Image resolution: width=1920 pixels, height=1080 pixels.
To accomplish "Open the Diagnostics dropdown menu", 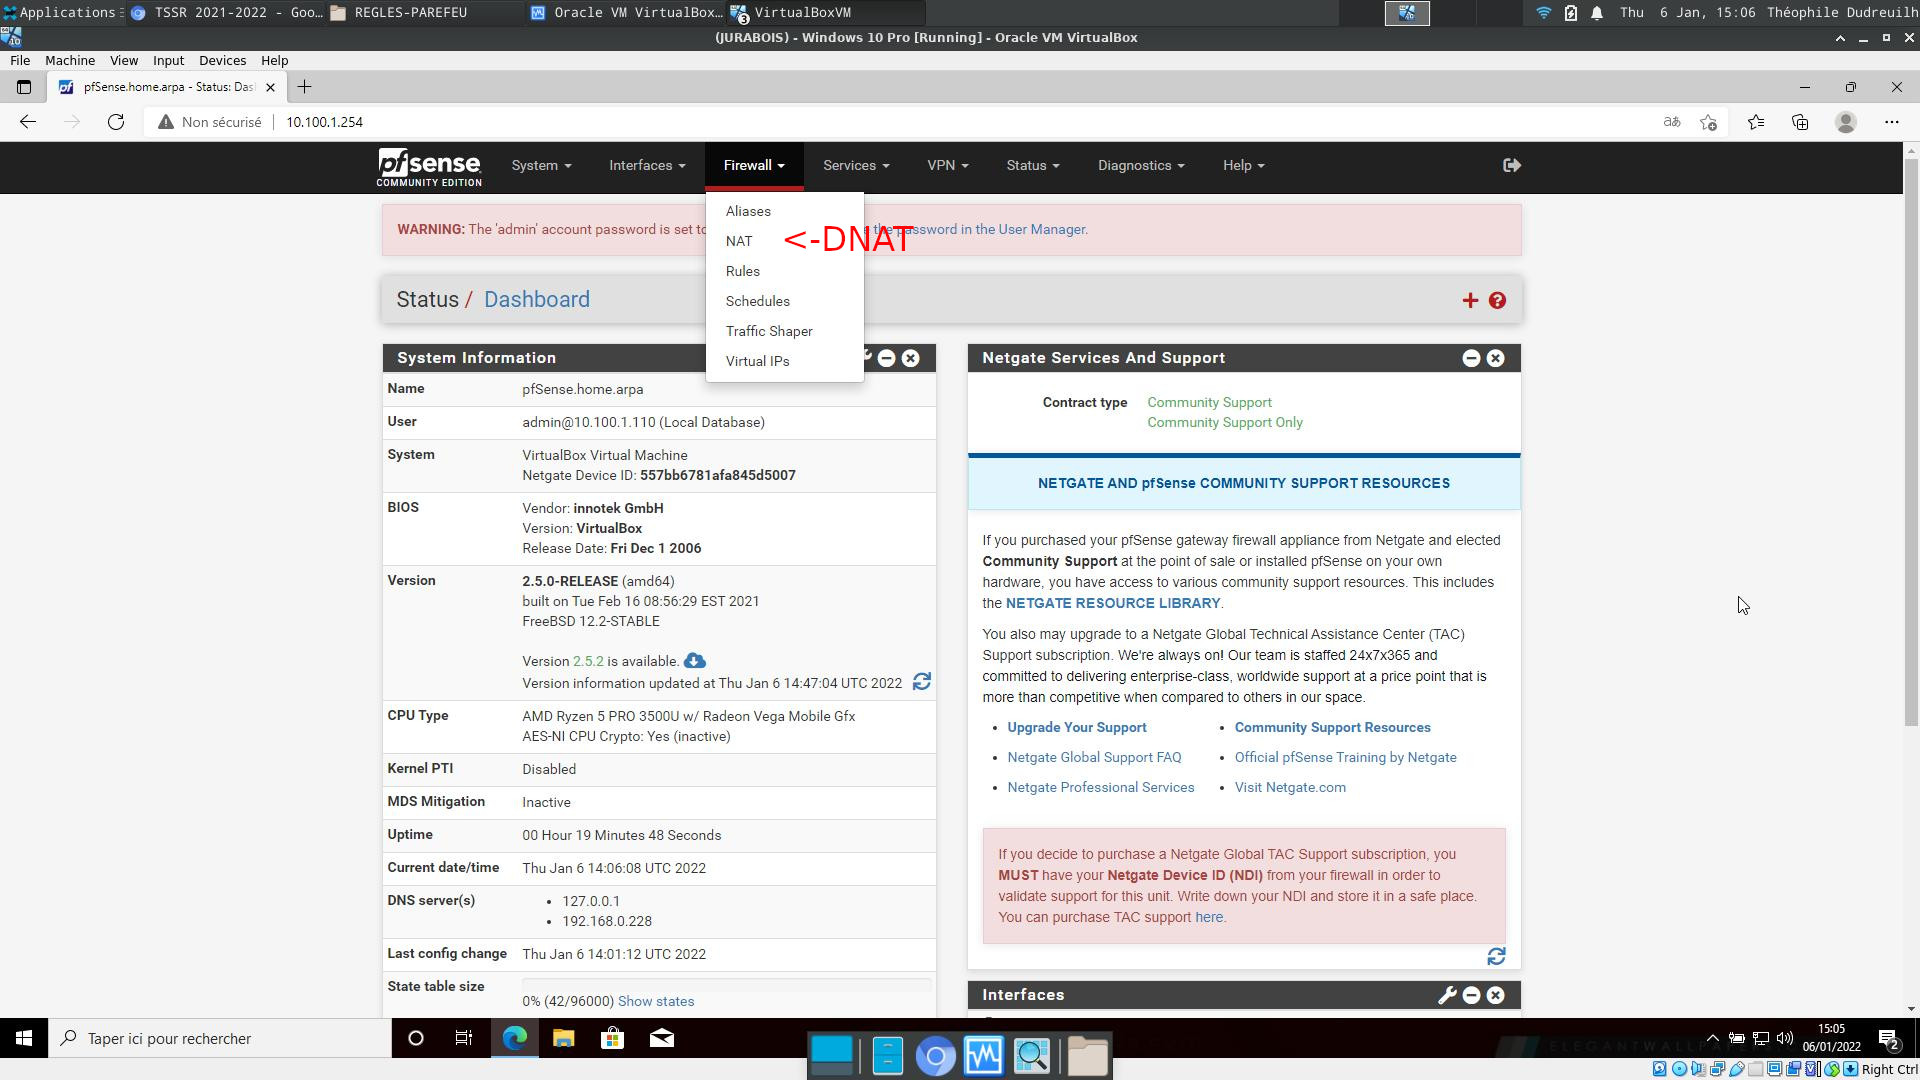I will click(1140, 165).
